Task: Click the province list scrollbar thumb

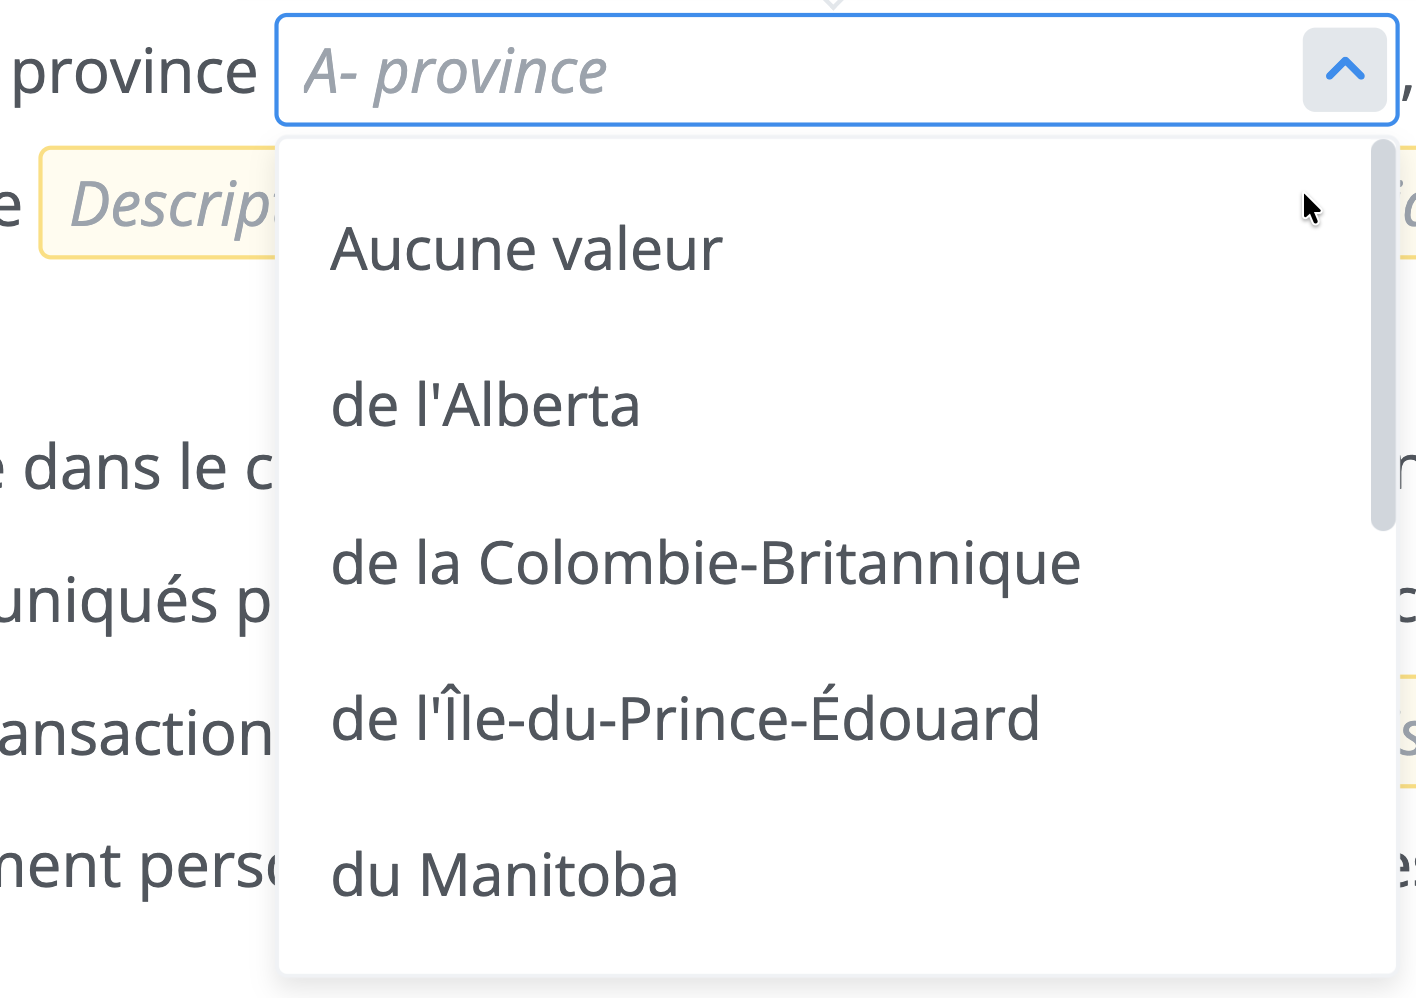Action: point(1383,335)
